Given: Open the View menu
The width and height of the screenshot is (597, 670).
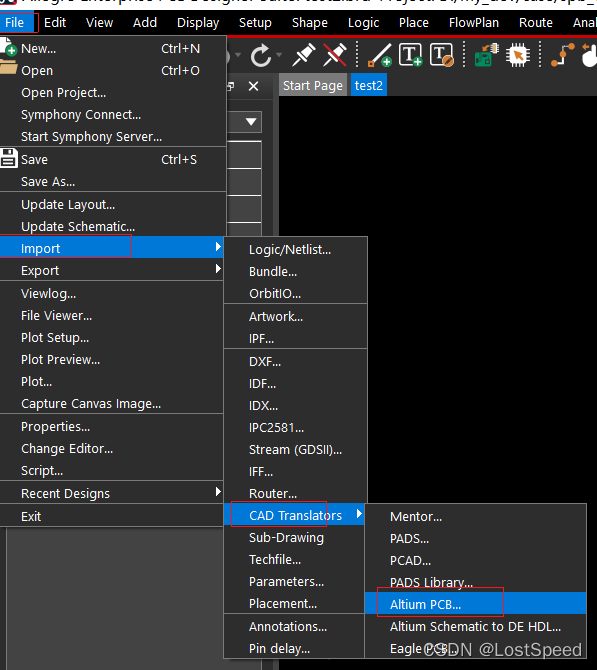Looking at the screenshot, I should click(x=100, y=23).
